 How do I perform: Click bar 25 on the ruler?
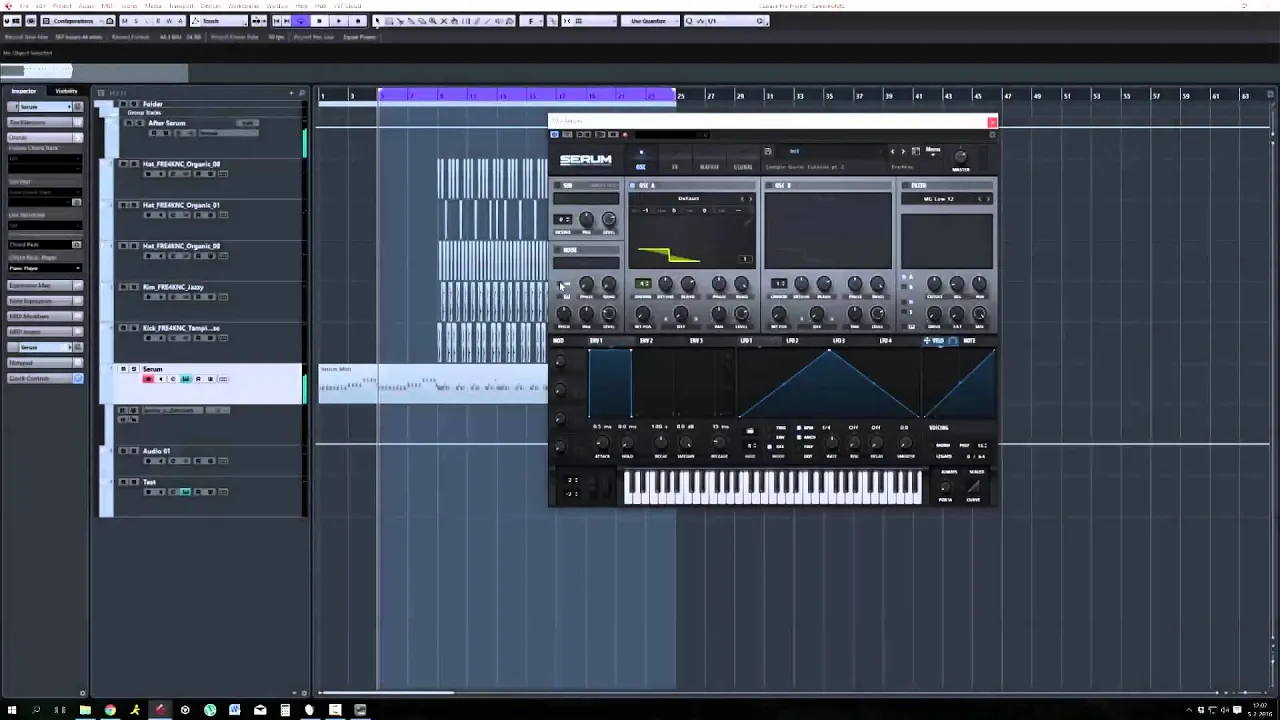click(x=680, y=96)
